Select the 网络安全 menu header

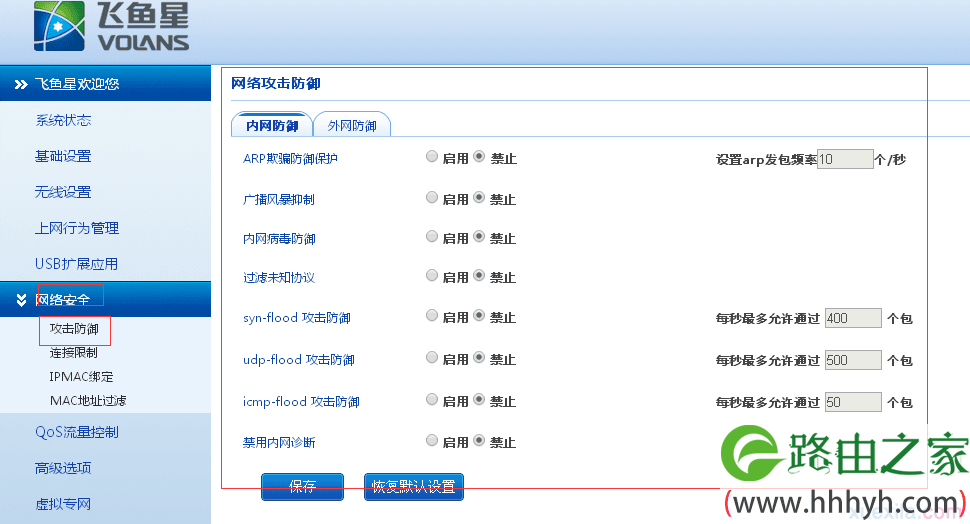(105, 299)
